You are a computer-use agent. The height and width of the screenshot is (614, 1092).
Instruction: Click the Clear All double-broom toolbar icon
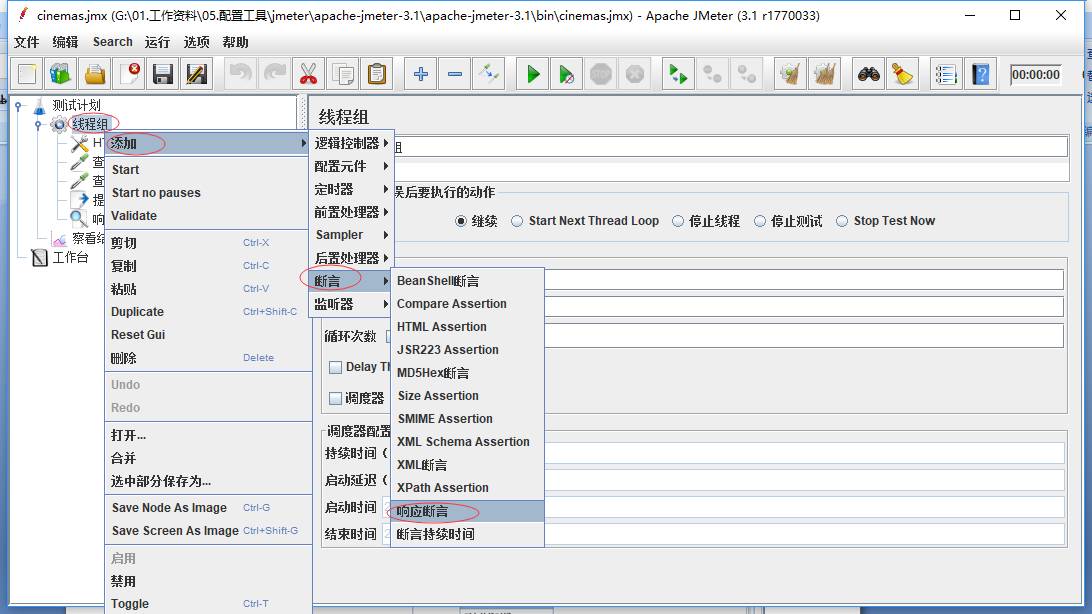pos(825,74)
